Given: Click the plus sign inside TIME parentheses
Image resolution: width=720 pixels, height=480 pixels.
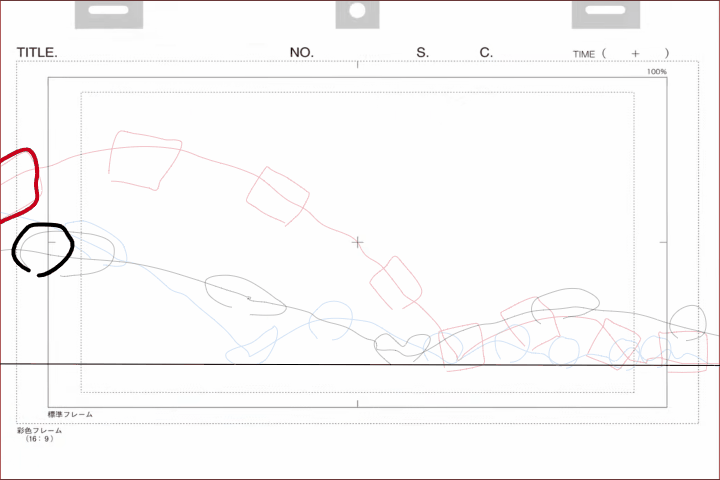Looking at the screenshot, I should click(635, 54).
